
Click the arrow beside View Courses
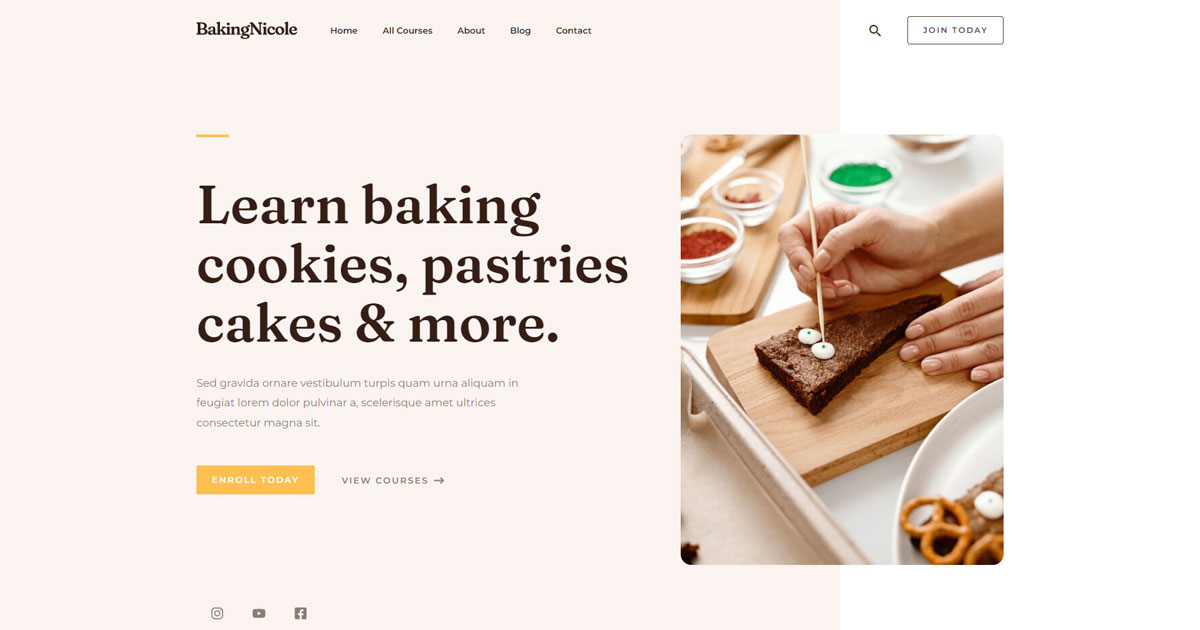[439, 481]
